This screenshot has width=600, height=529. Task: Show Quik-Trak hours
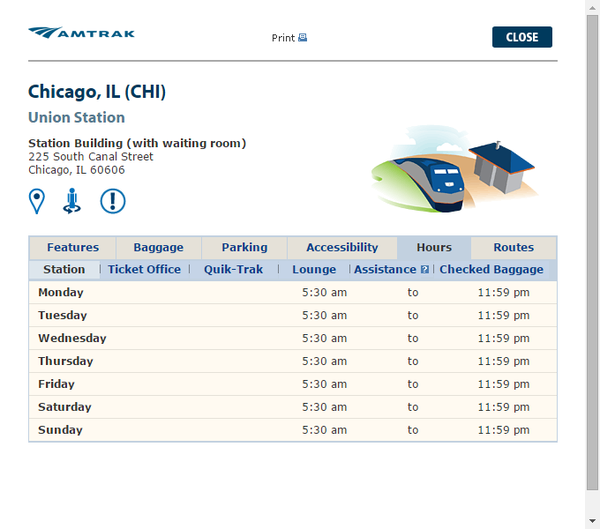[x=233, y=269]
